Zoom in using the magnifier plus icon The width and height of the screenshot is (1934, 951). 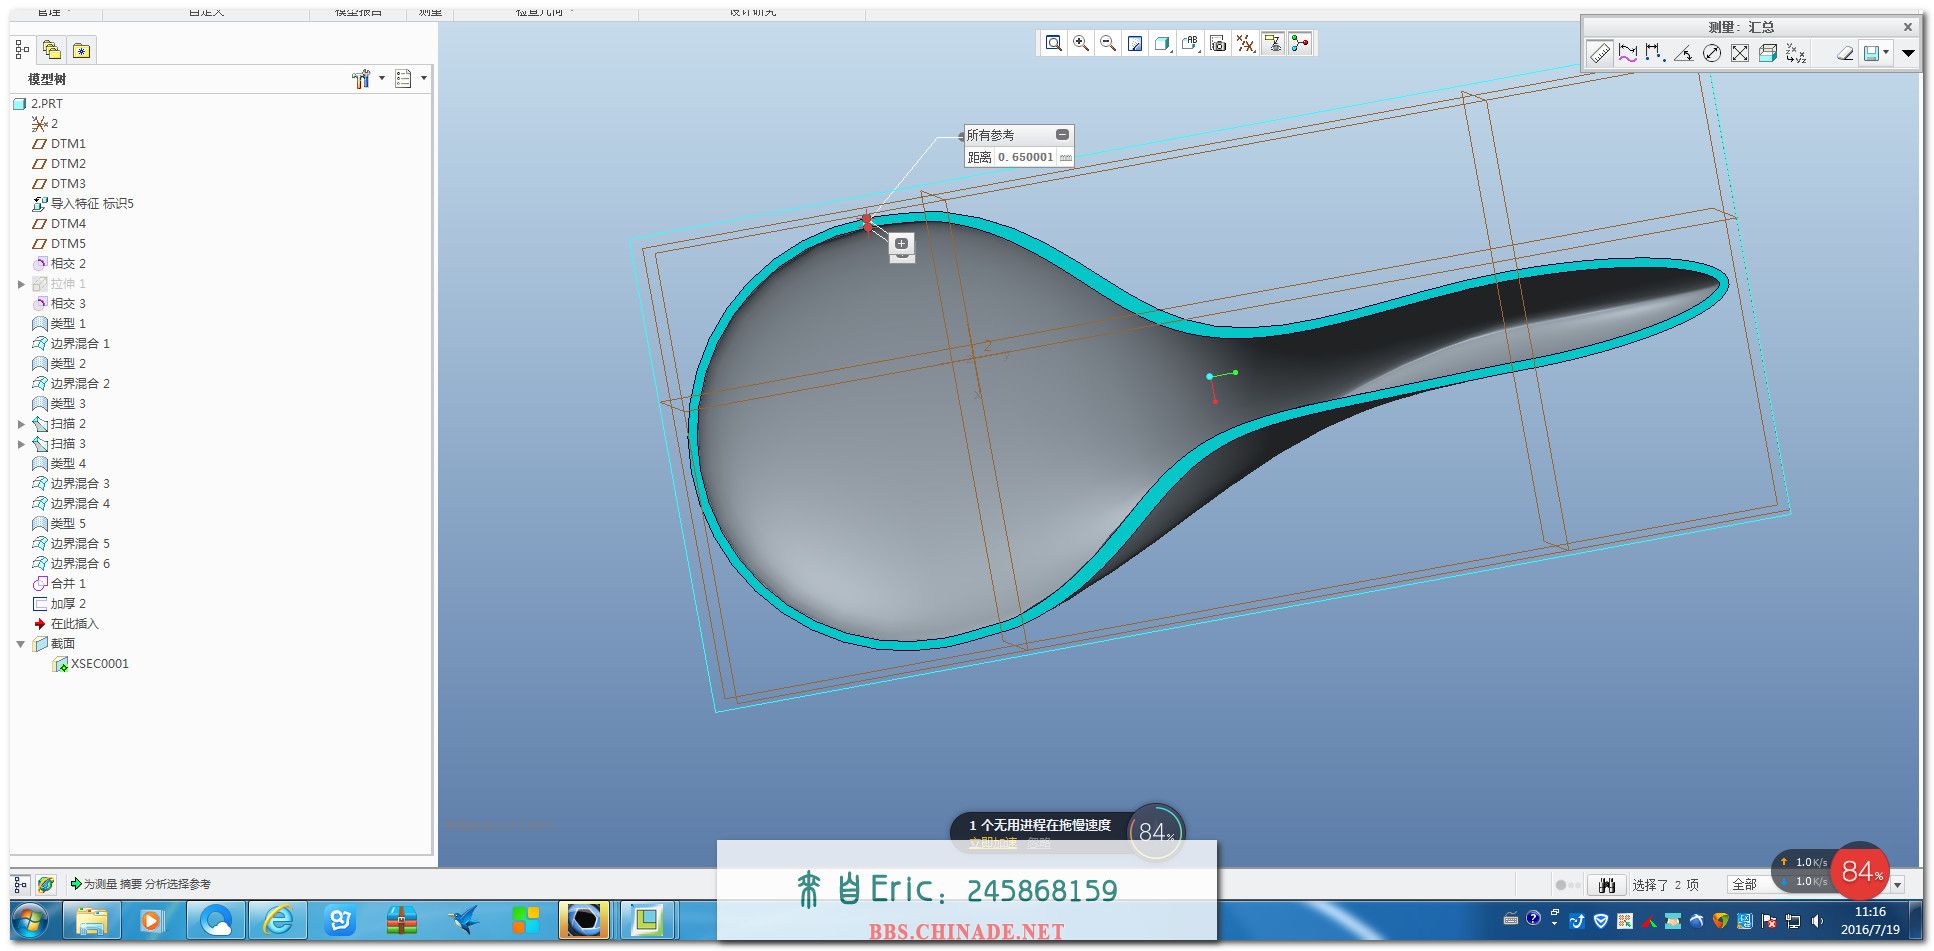click(x=1081, y=43)
